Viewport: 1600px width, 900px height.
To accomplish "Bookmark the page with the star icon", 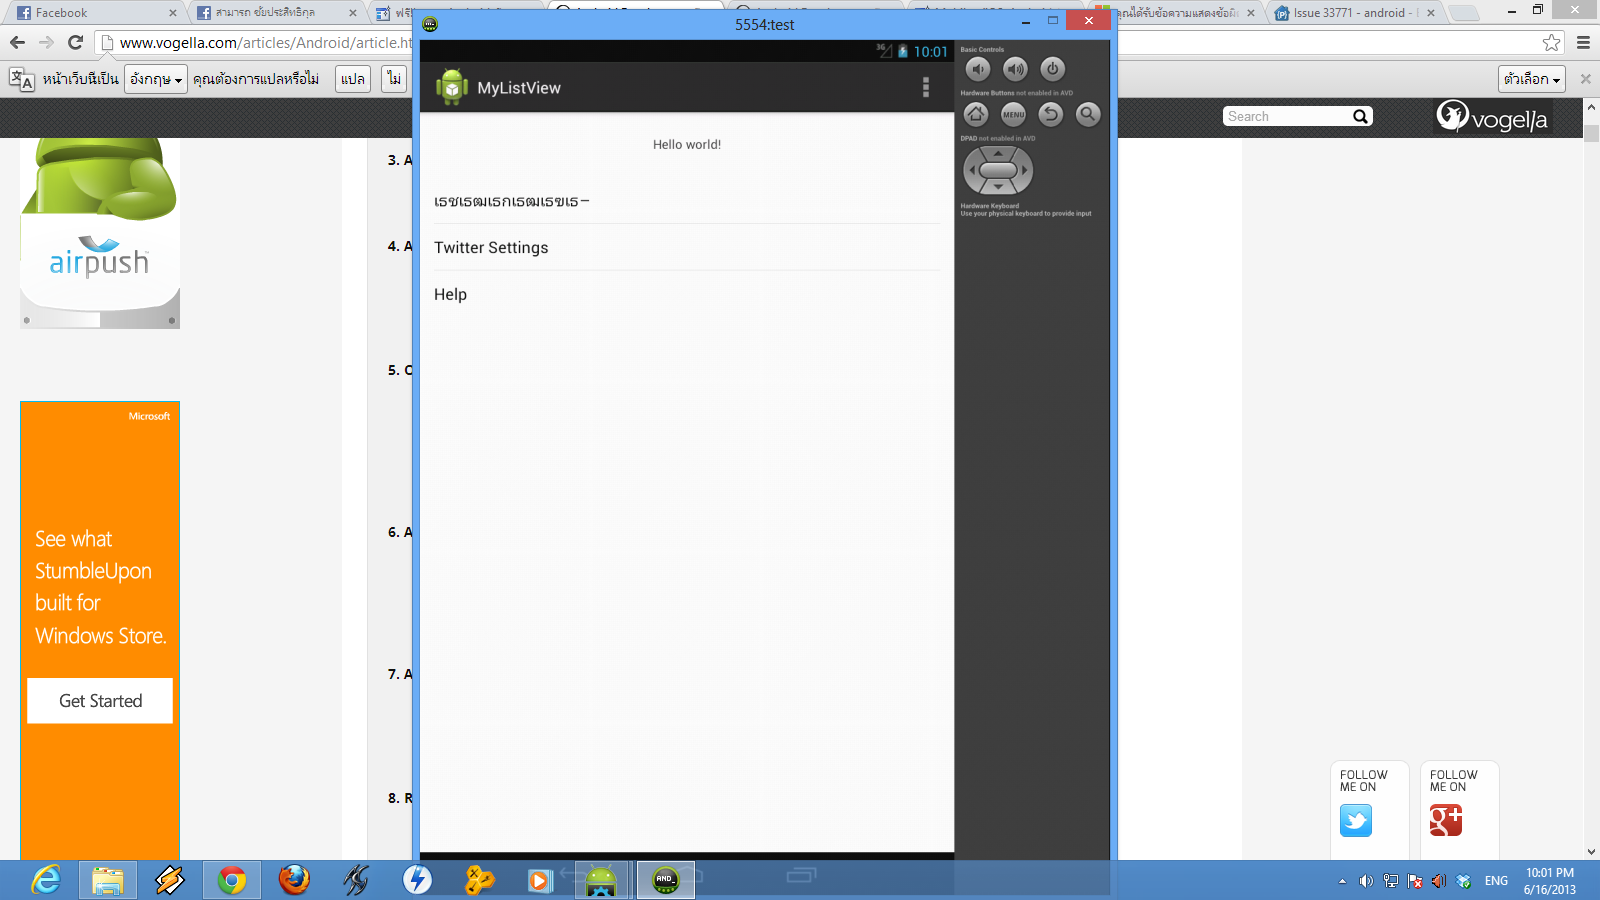I will 1551,42.
